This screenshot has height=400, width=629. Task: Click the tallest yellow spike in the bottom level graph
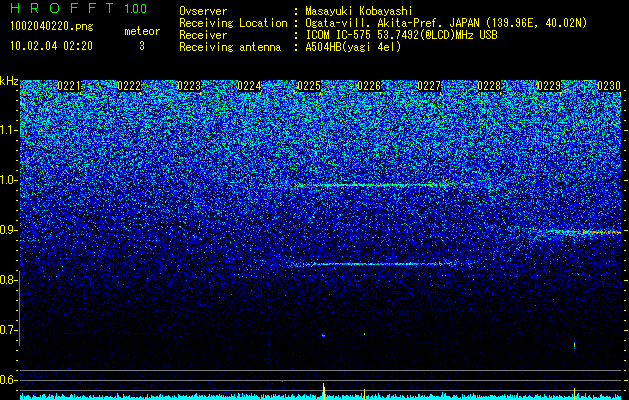coord(324,391)
